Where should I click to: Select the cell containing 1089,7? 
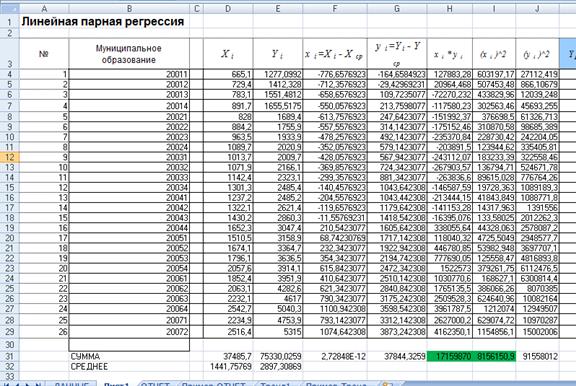pos(228,147)
